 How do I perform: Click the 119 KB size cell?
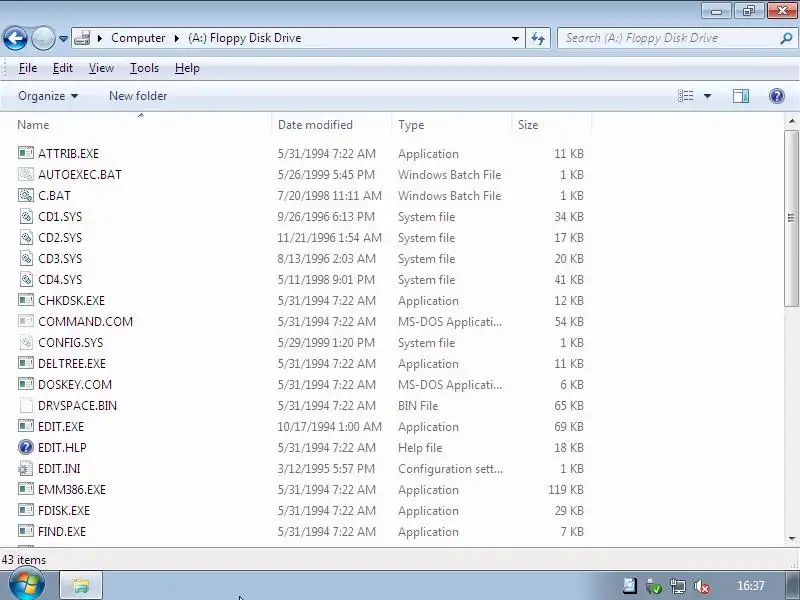click(566, 490)
